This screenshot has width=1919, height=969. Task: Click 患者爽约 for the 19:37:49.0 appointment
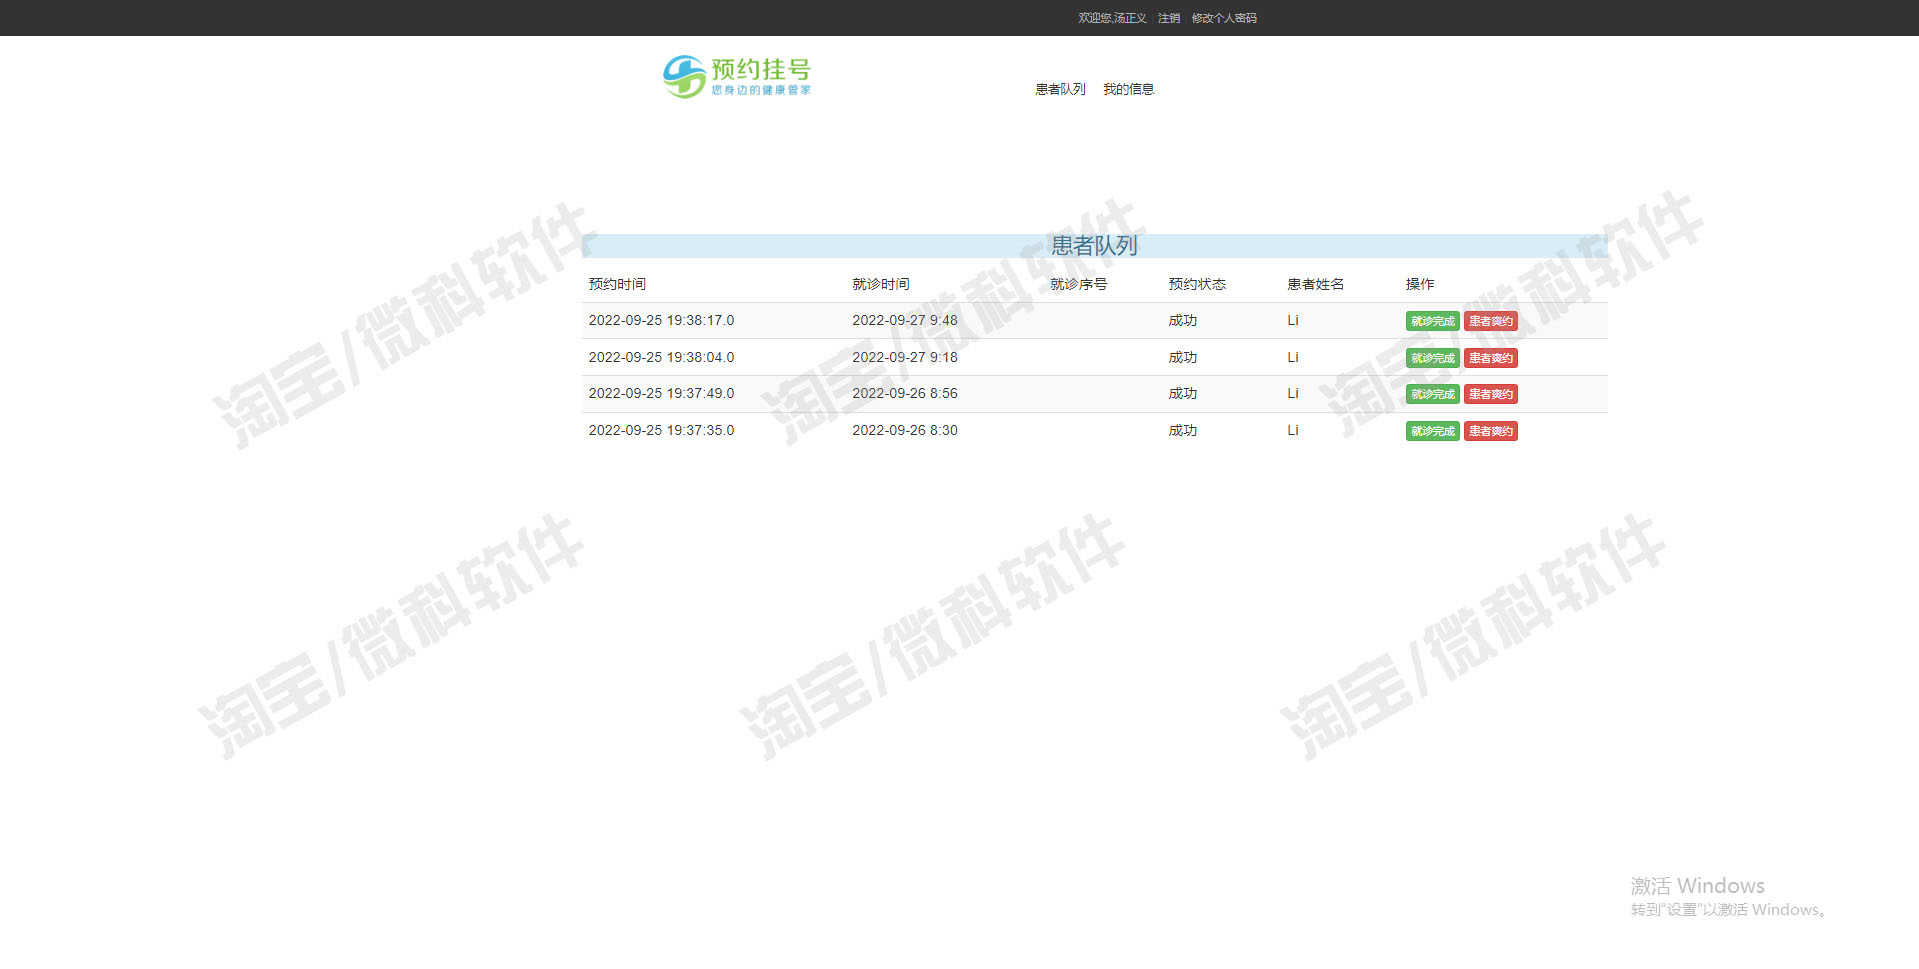click(x=1490, y=394)
